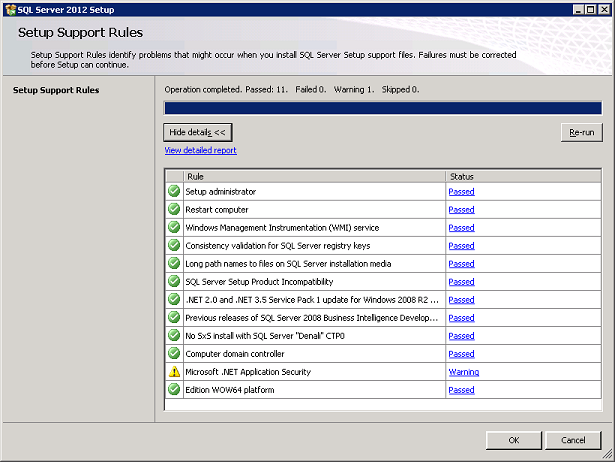Screen dimensions: 615x462
Task: Click the 'Operation completed. Passed: 11' summary text
Action: pyautogui.click(x=226, y=90)
